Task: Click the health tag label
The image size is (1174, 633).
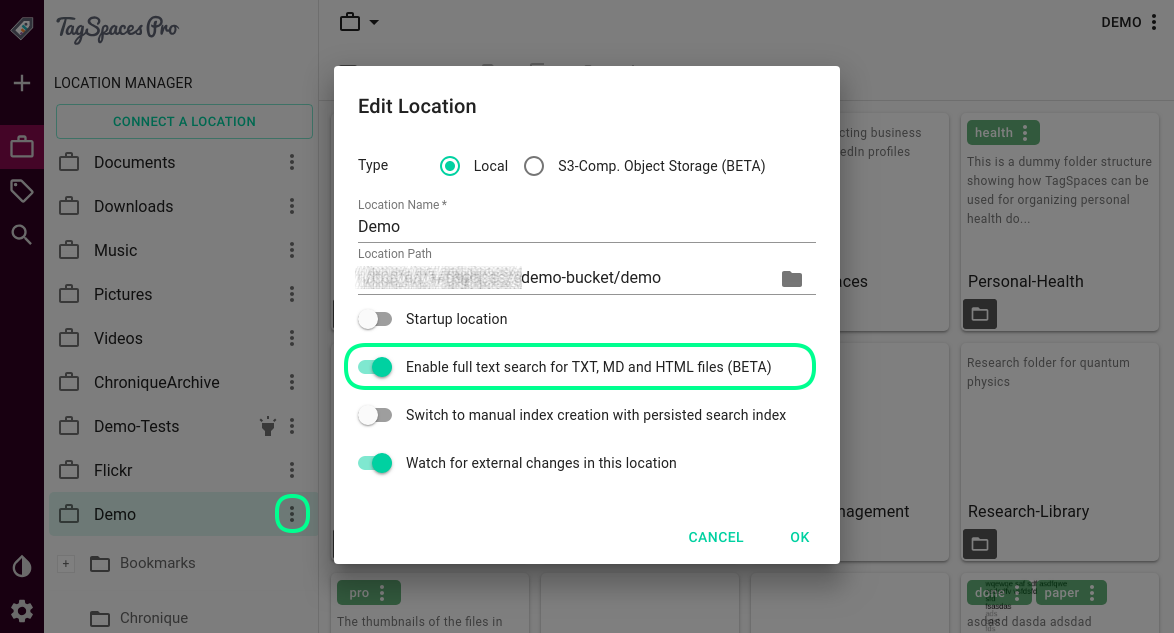Action: point(994,133)
